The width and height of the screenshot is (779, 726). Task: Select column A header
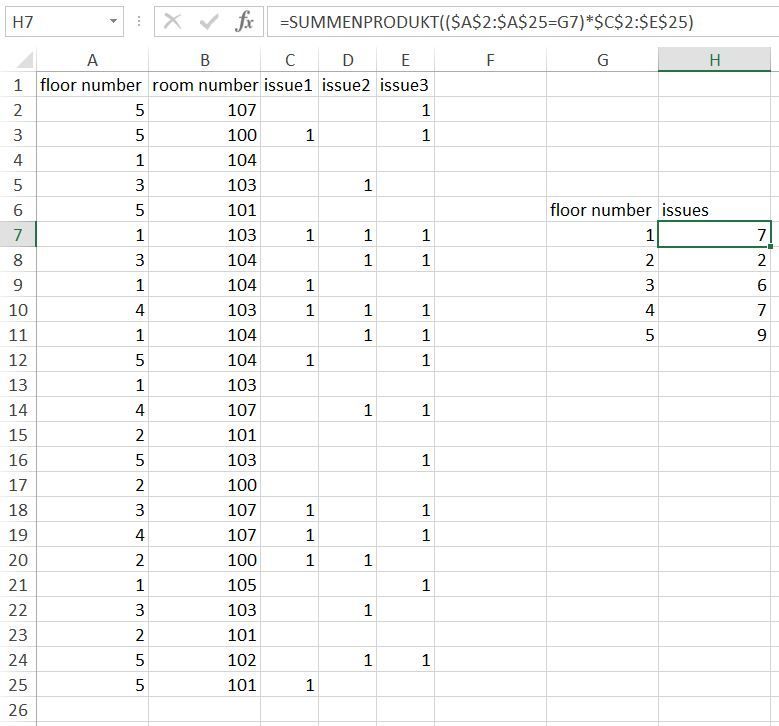click(92, 60)
